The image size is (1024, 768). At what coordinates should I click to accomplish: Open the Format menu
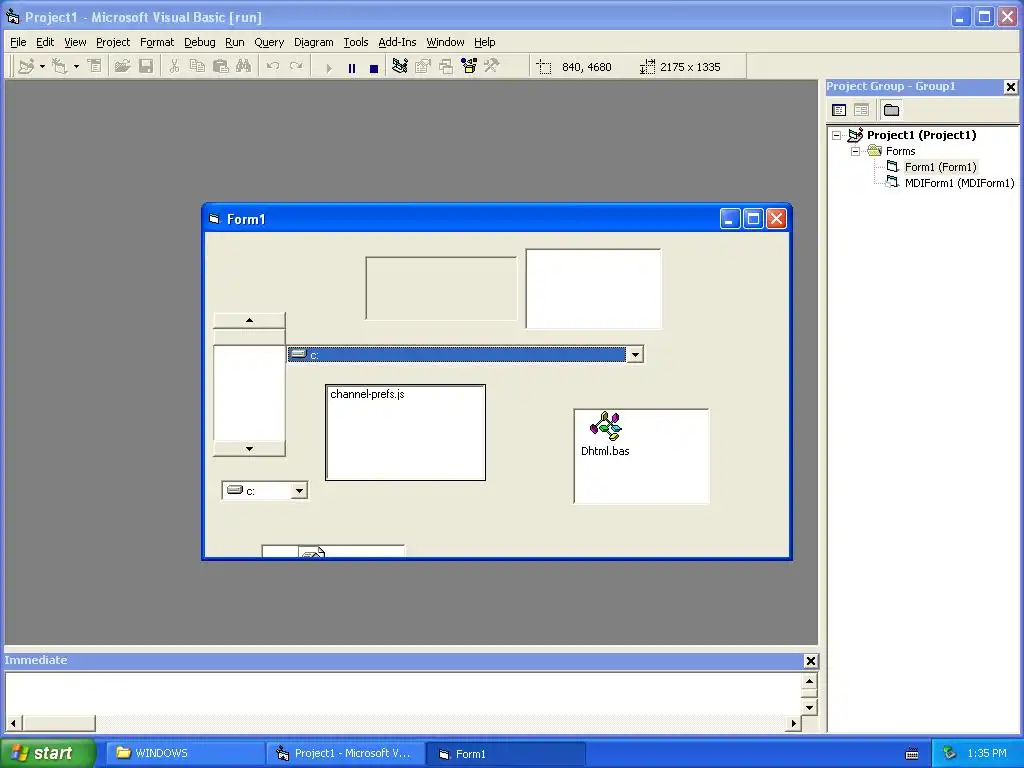157,42
